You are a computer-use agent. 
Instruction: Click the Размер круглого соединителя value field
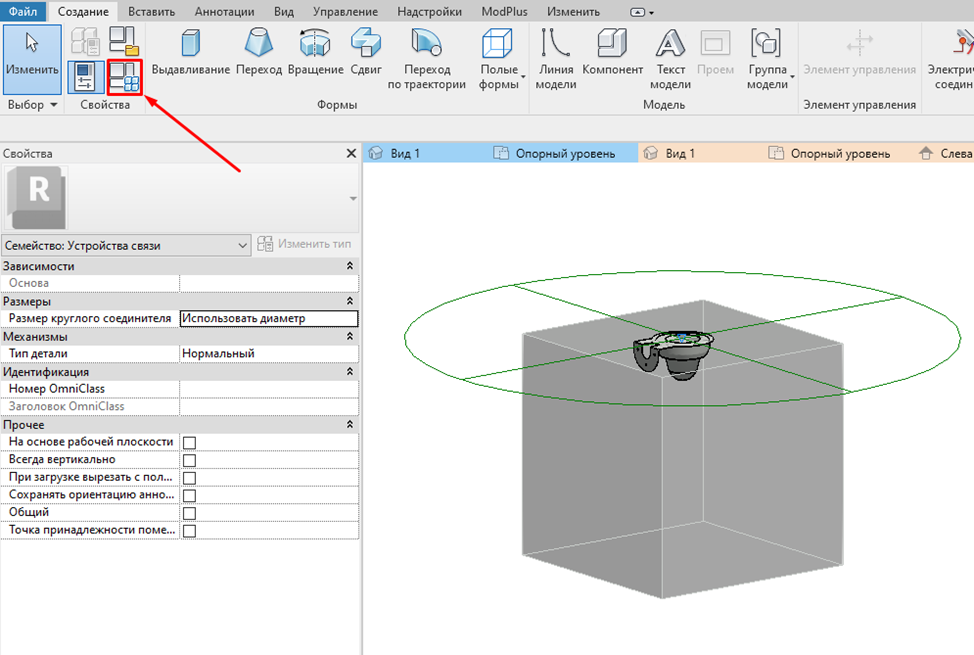click(268, 319)
